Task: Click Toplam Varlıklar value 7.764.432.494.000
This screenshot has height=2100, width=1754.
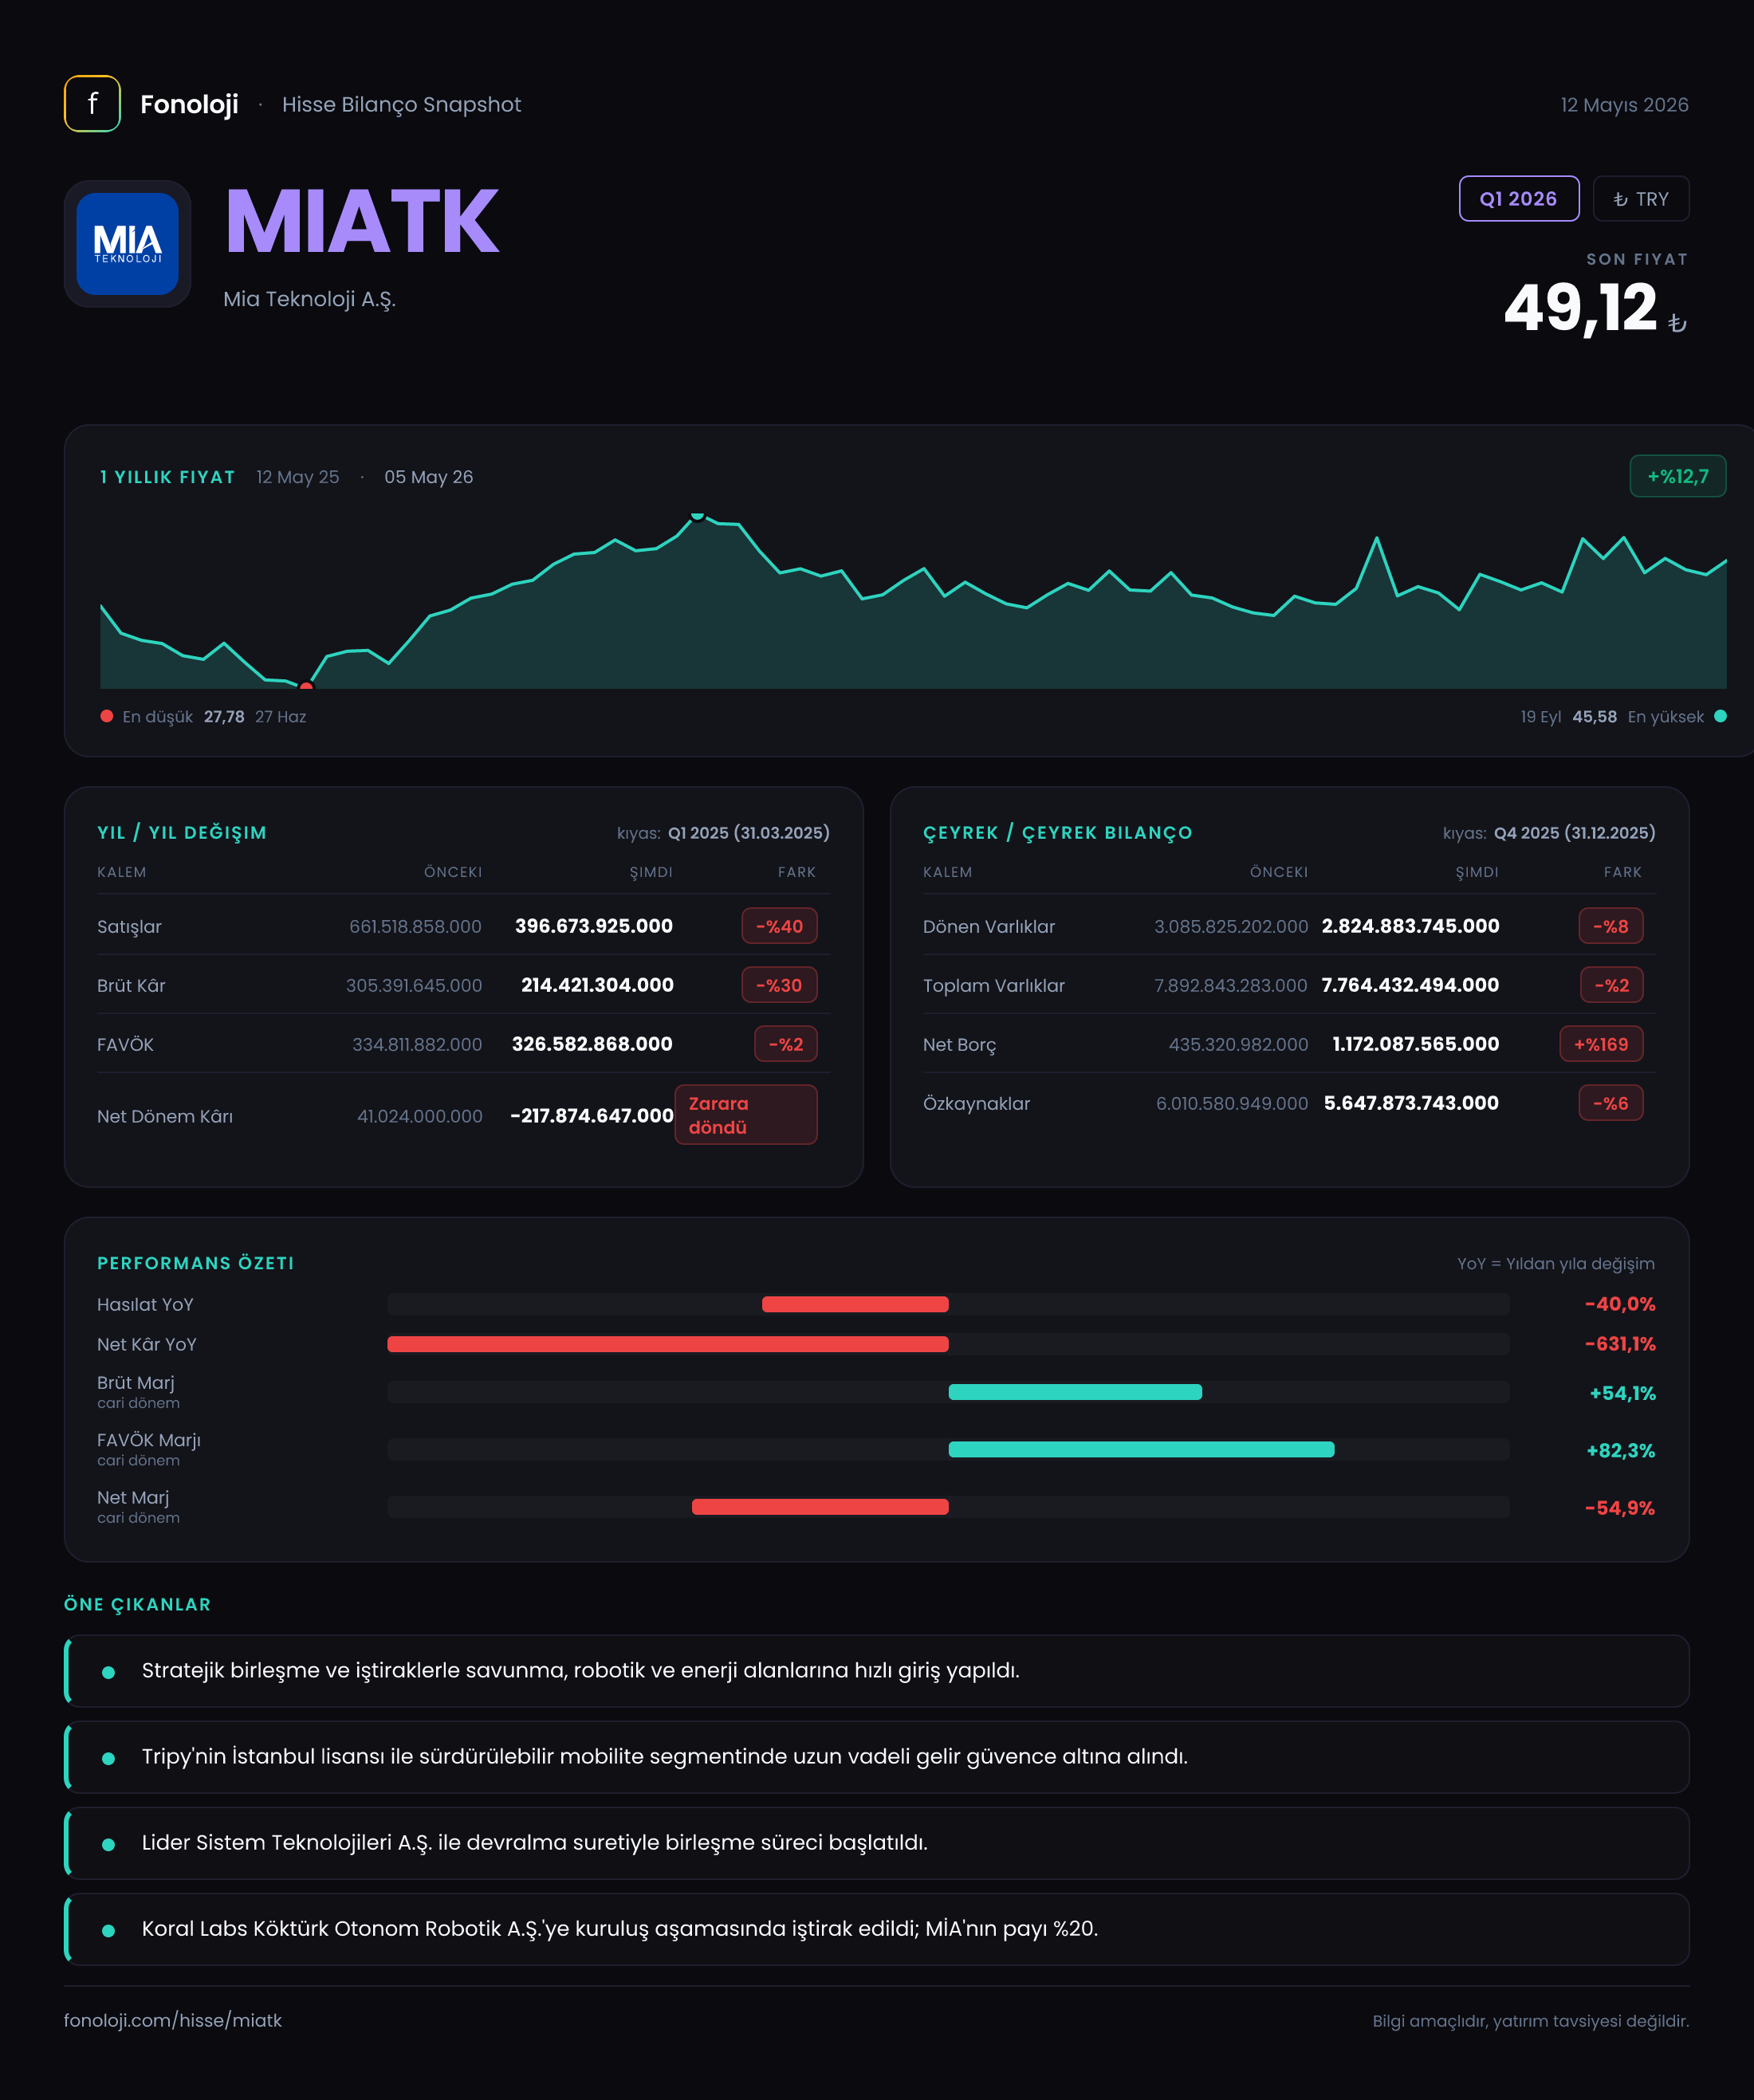Action: coord(1410,985)
